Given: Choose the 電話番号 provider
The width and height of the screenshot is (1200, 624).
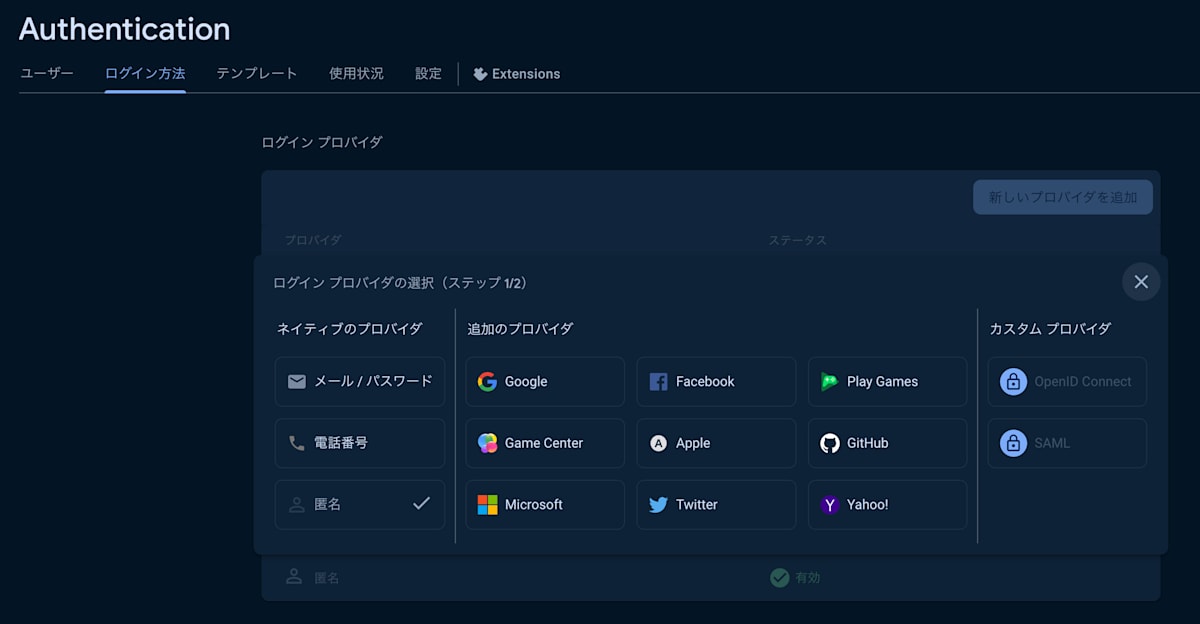Looking at the screenshot, I should (x=360, y=443).
